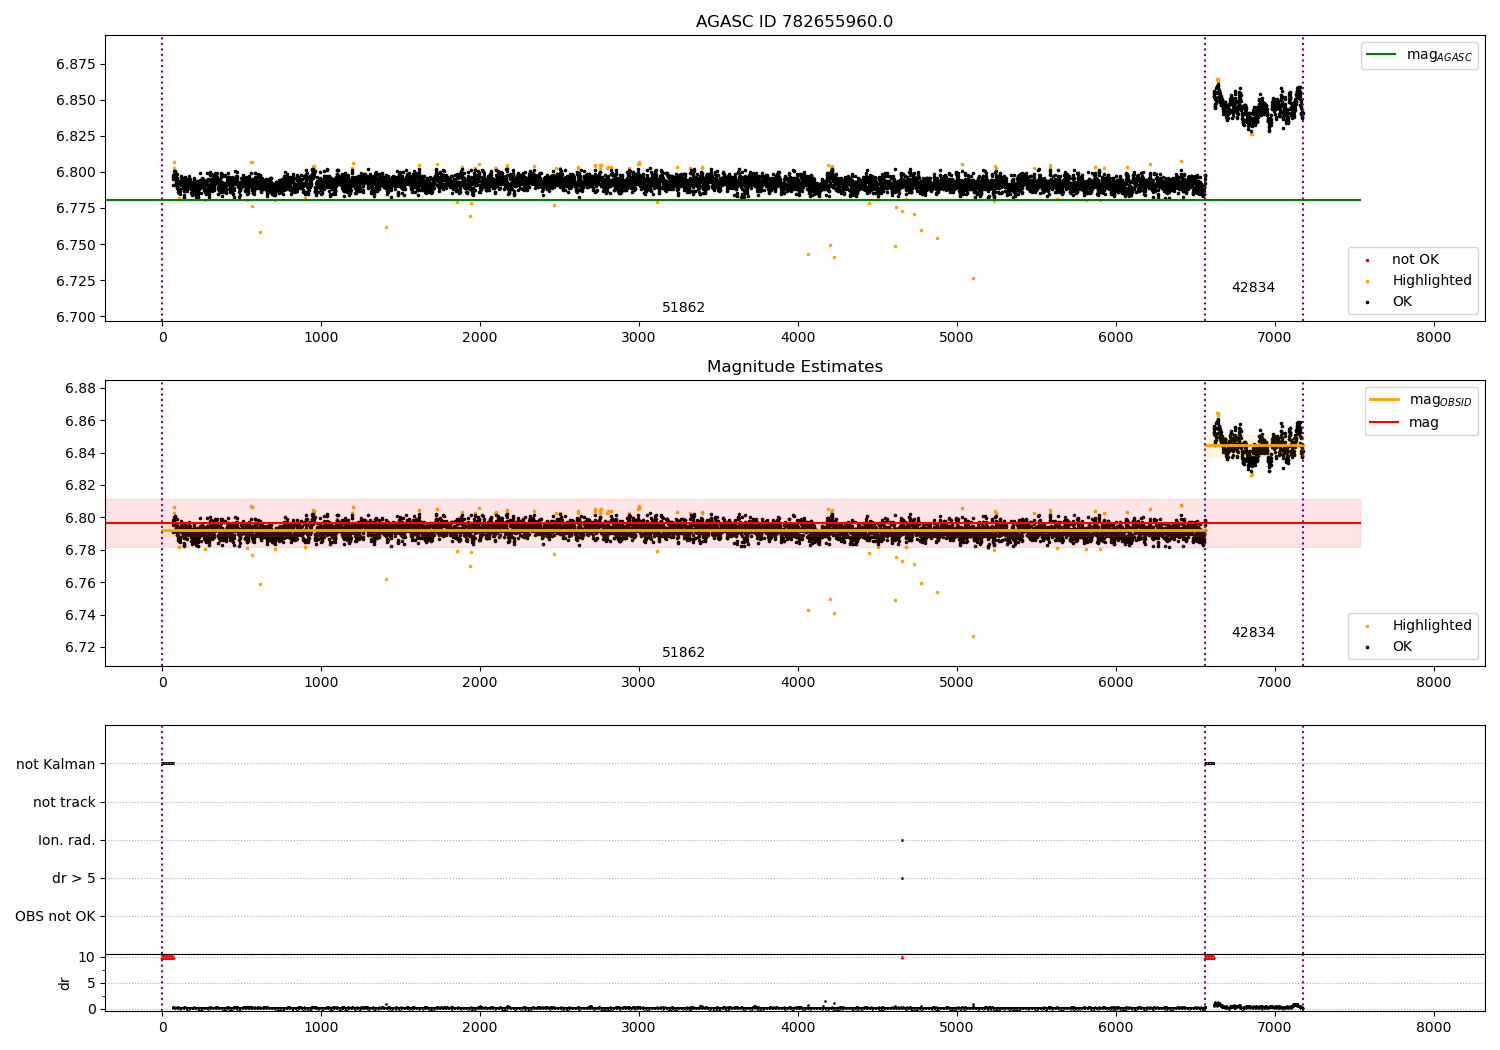Click the 6.76 y-axis tick label
The height and width of the screenshot is (1050, 1500).
click(x=80, y=584)
